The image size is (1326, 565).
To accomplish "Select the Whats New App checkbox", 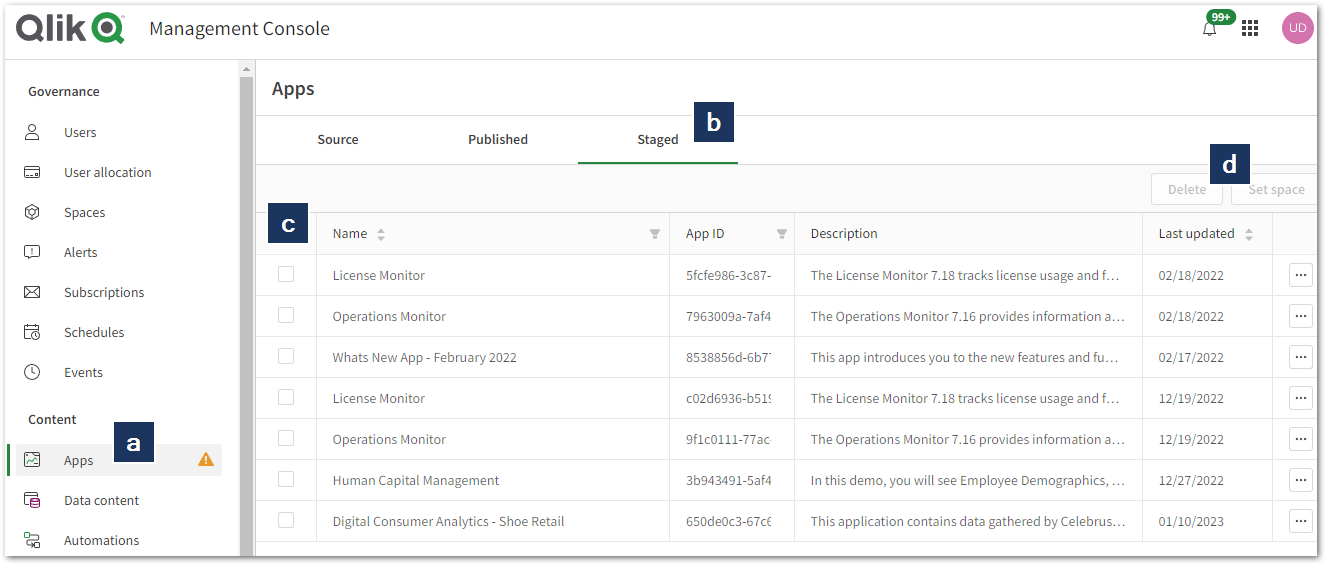I will click(286, 356).
